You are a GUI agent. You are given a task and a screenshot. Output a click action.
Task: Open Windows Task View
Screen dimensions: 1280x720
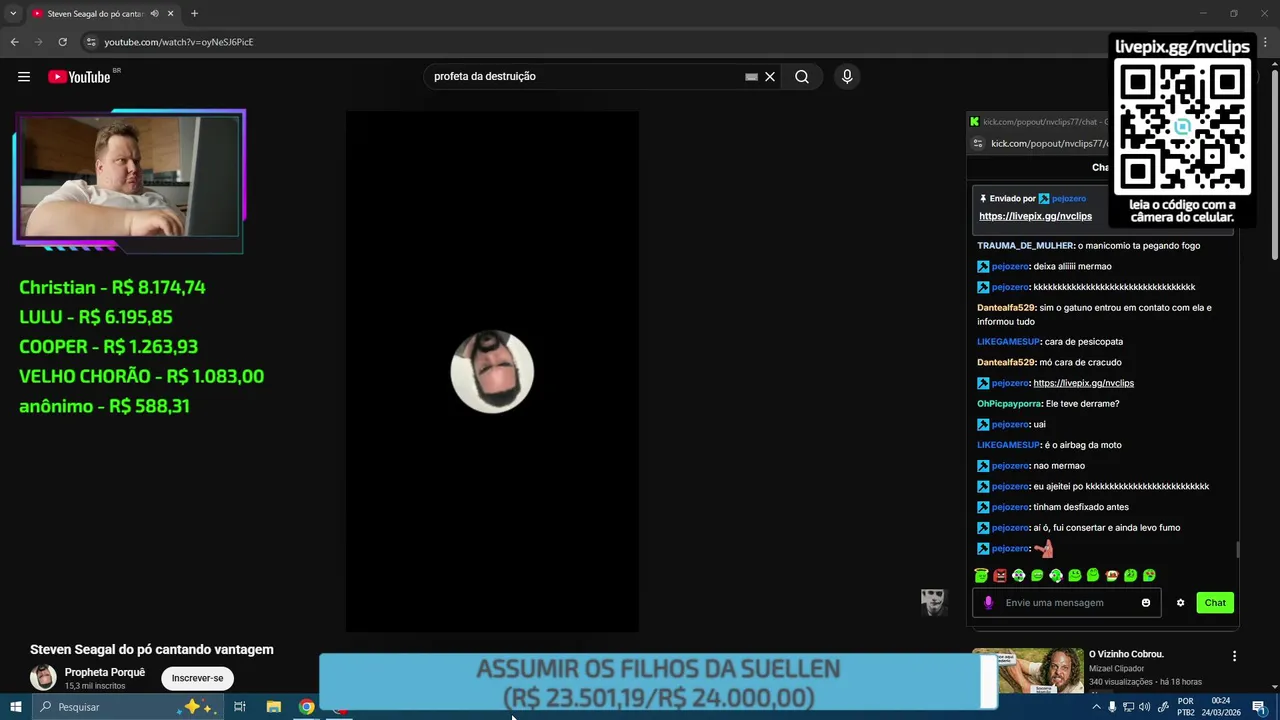point(240,707)
